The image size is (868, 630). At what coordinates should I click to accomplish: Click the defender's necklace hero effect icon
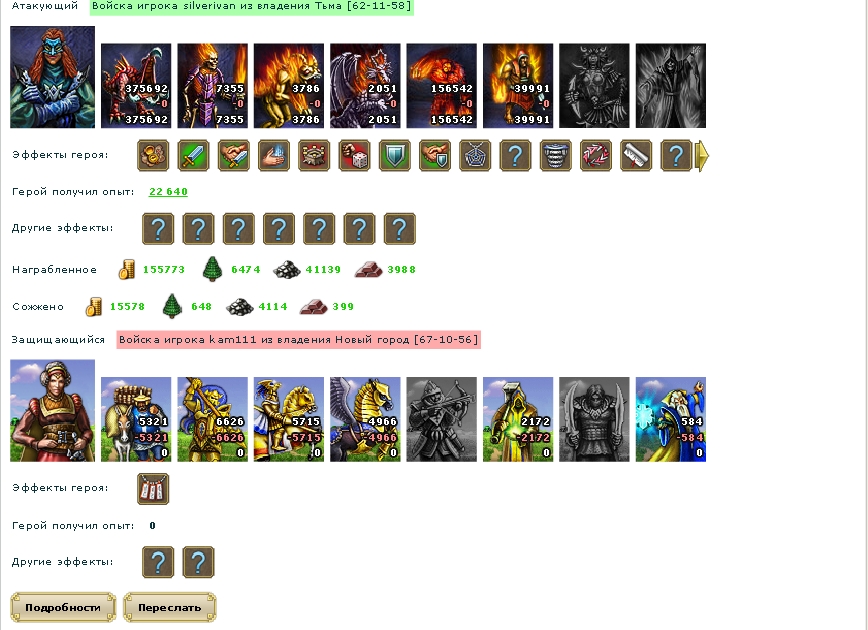pyautogui.click(x=153, y=489)
